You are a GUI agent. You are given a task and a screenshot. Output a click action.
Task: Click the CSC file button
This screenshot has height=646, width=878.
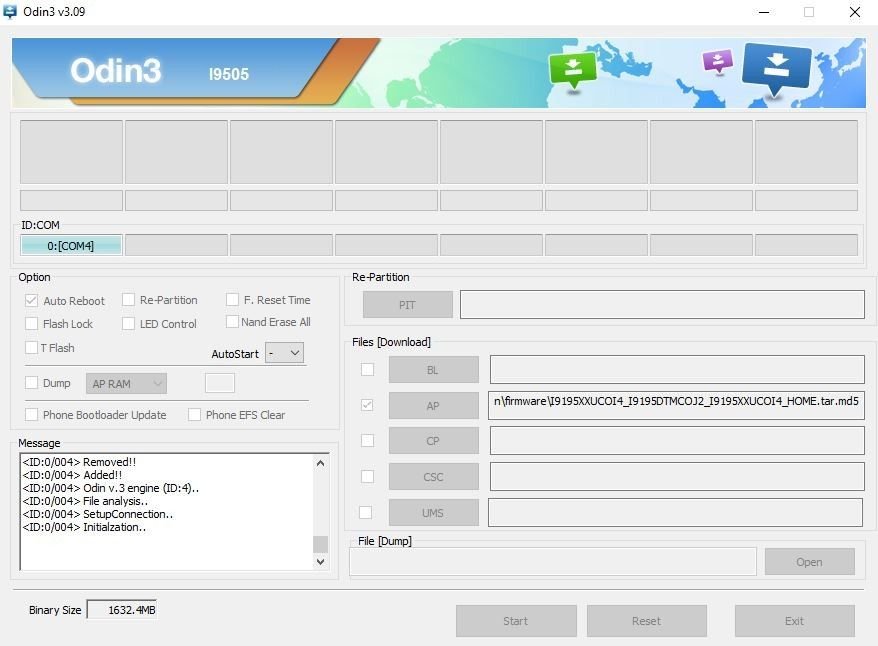click(433, 476)
